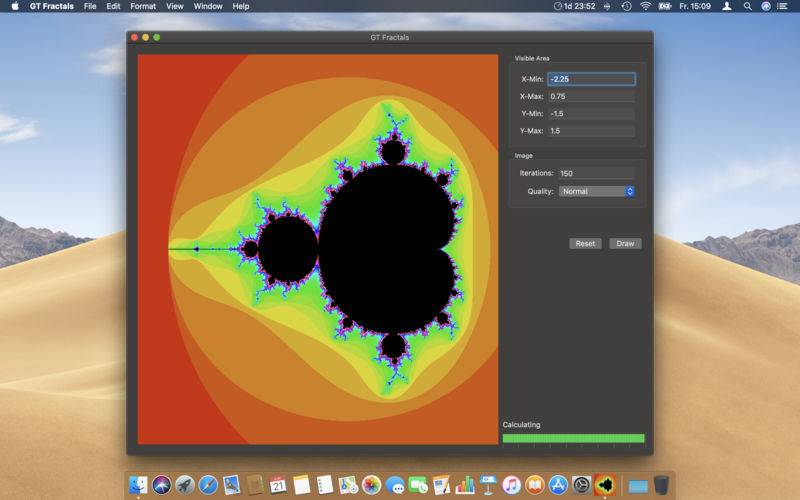Open the Trash in the dock
Image resolution: width=800 pixels, height=500 pixels.
[x=661, y=485]
